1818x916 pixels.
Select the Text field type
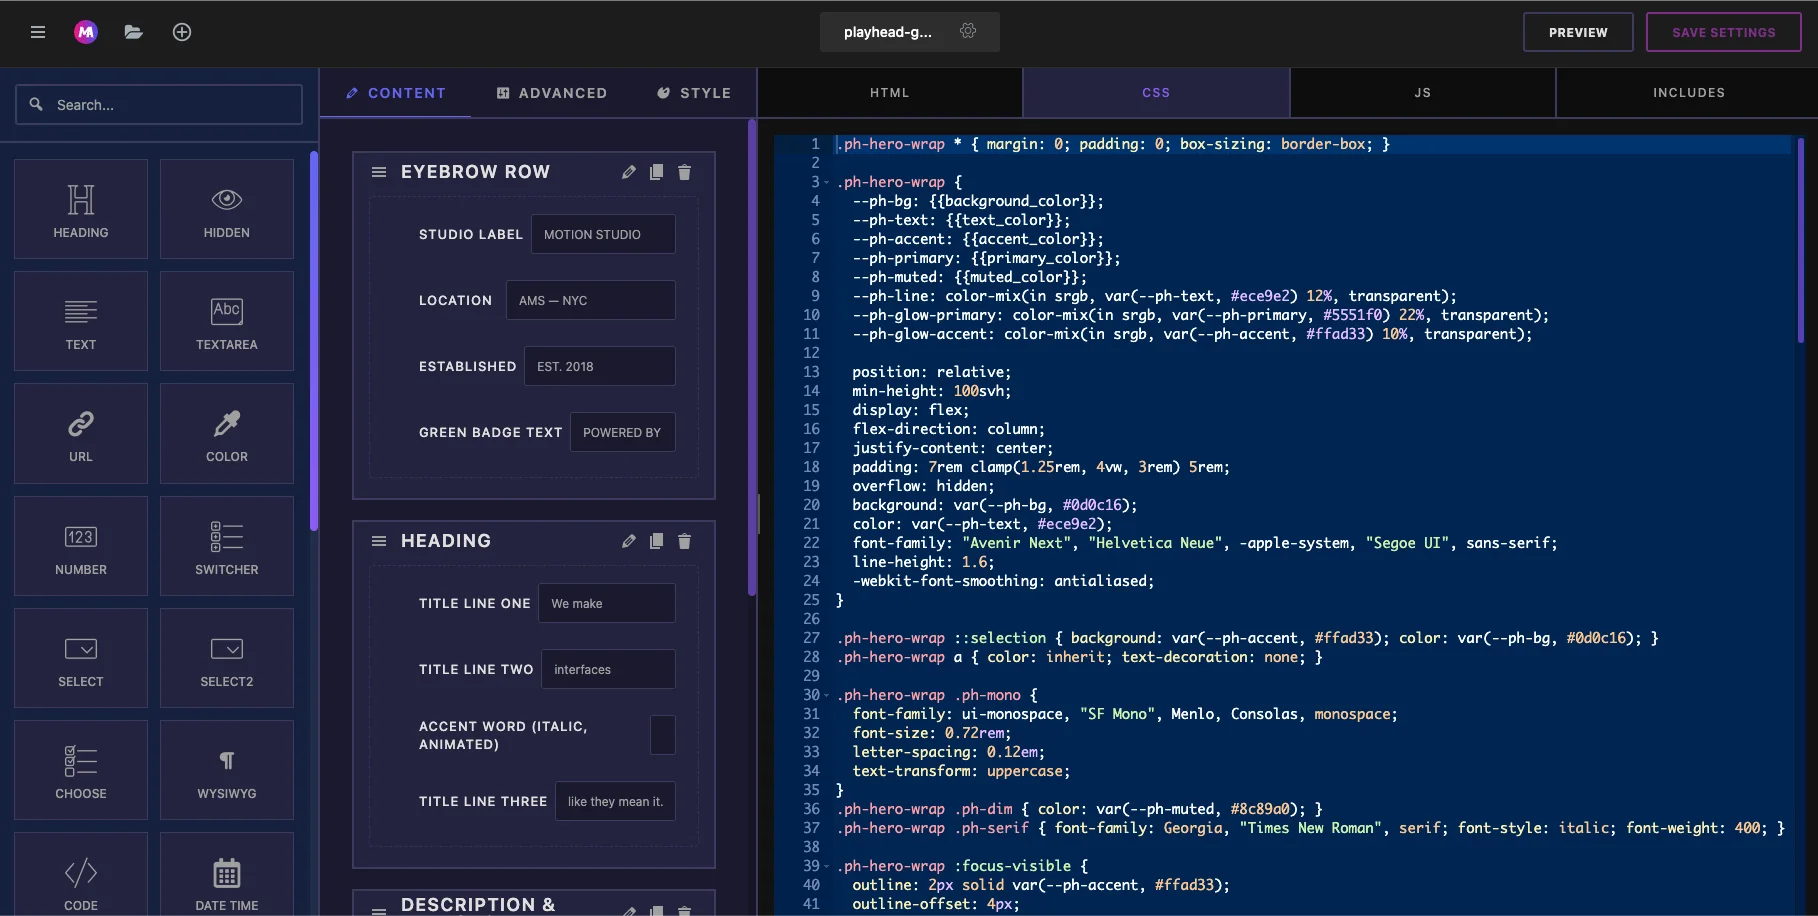(x=81, y=321)
